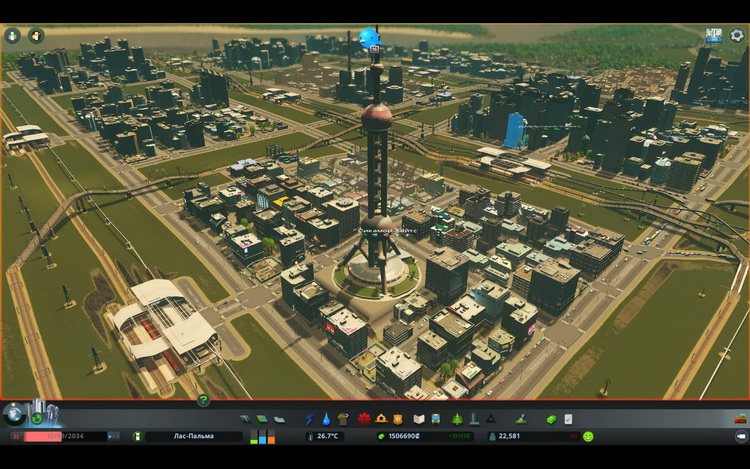Open the City policies checklist panel
Viewport: 750px width, 469px height.
coord(568,419)
